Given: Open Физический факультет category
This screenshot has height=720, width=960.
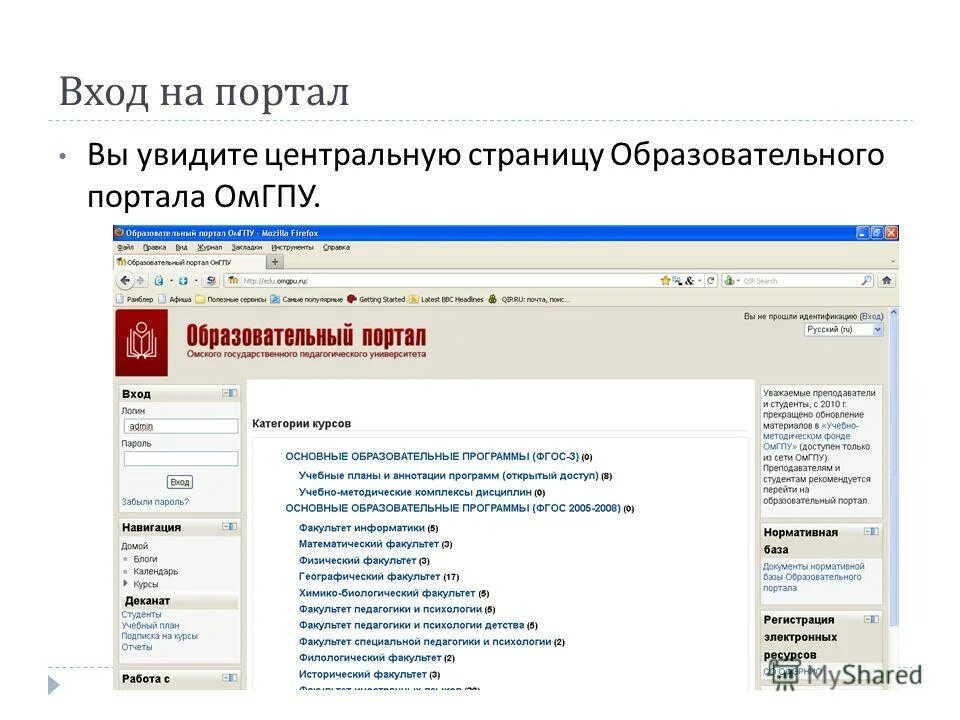Looking at the screenshot, I should coord(357,560).
